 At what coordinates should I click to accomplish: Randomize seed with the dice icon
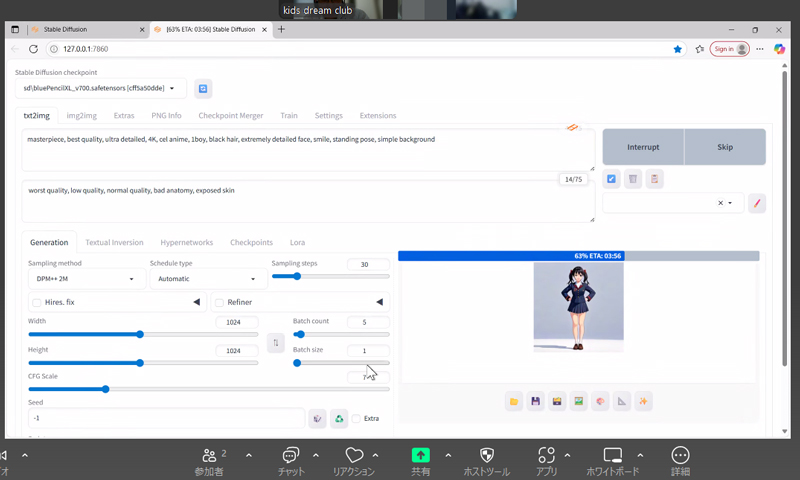coord(317,419)
